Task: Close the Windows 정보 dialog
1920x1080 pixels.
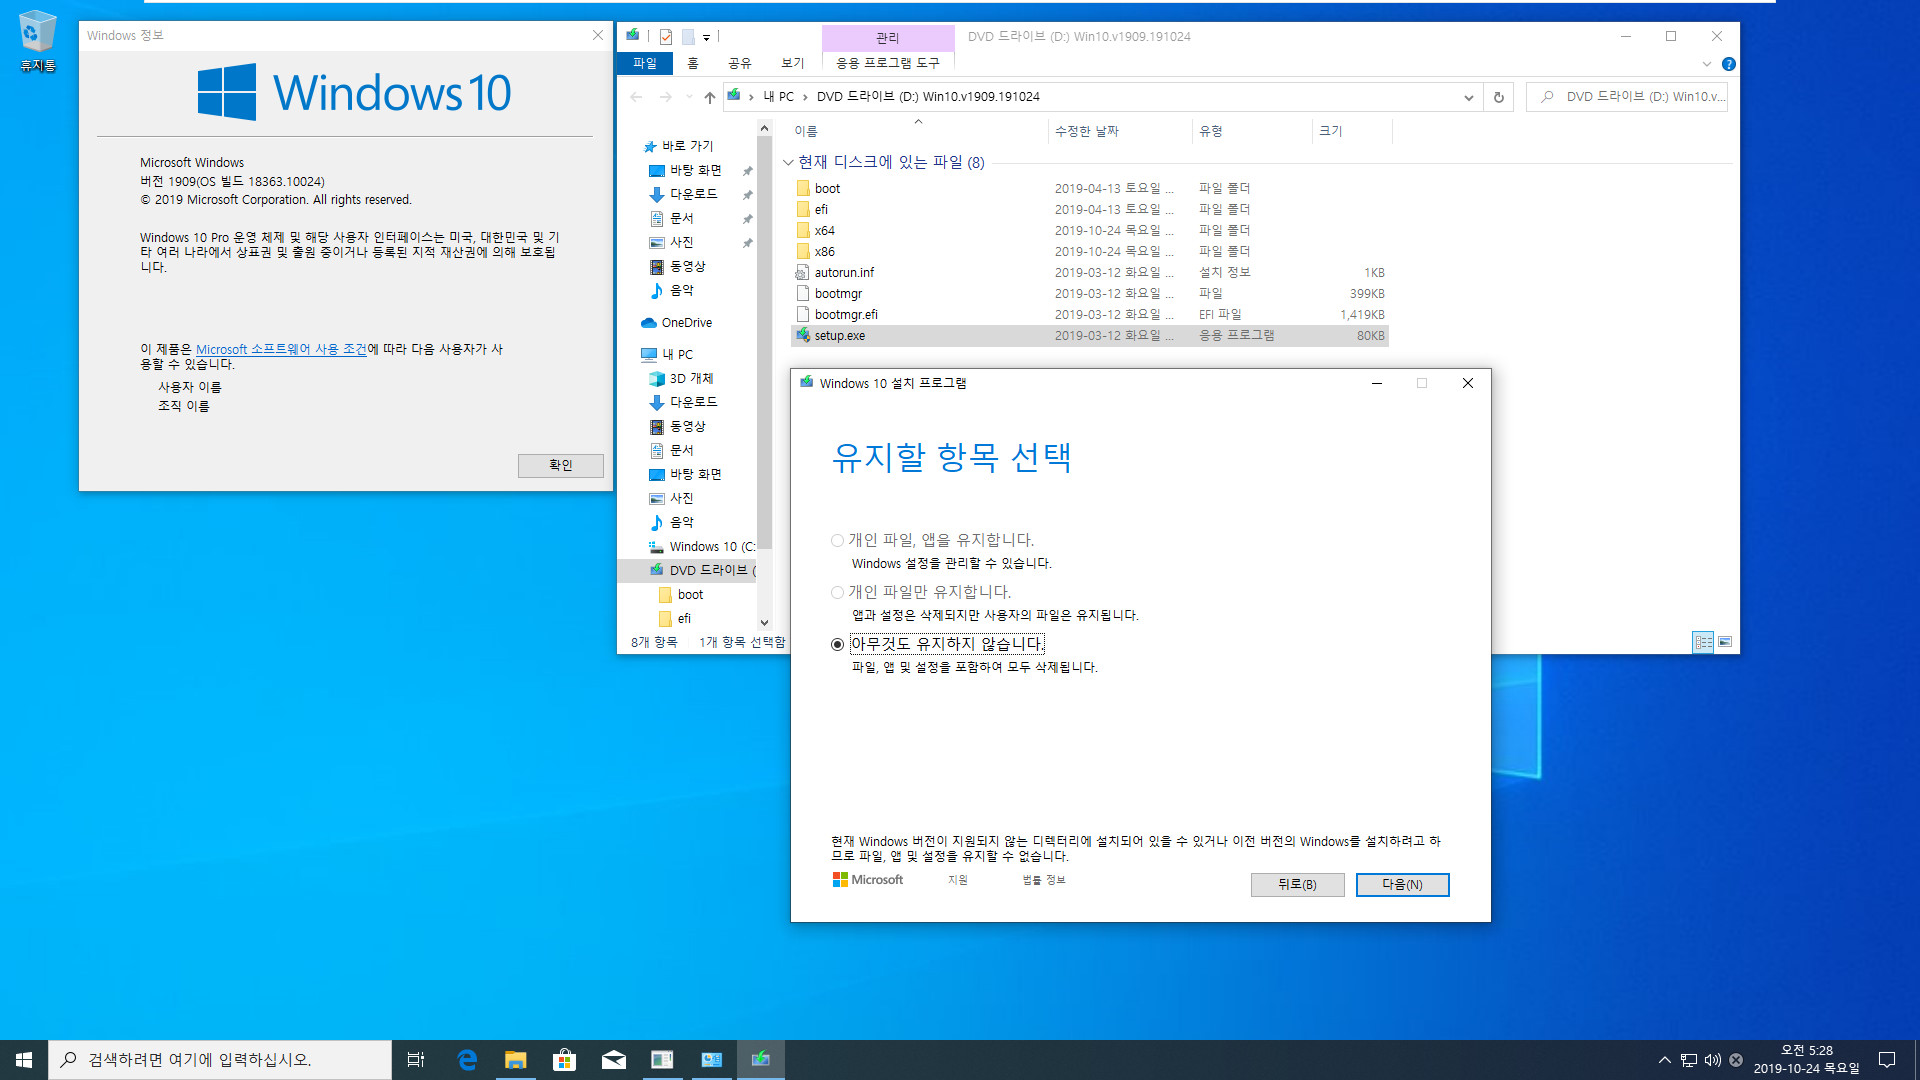Action: (598, 35)
